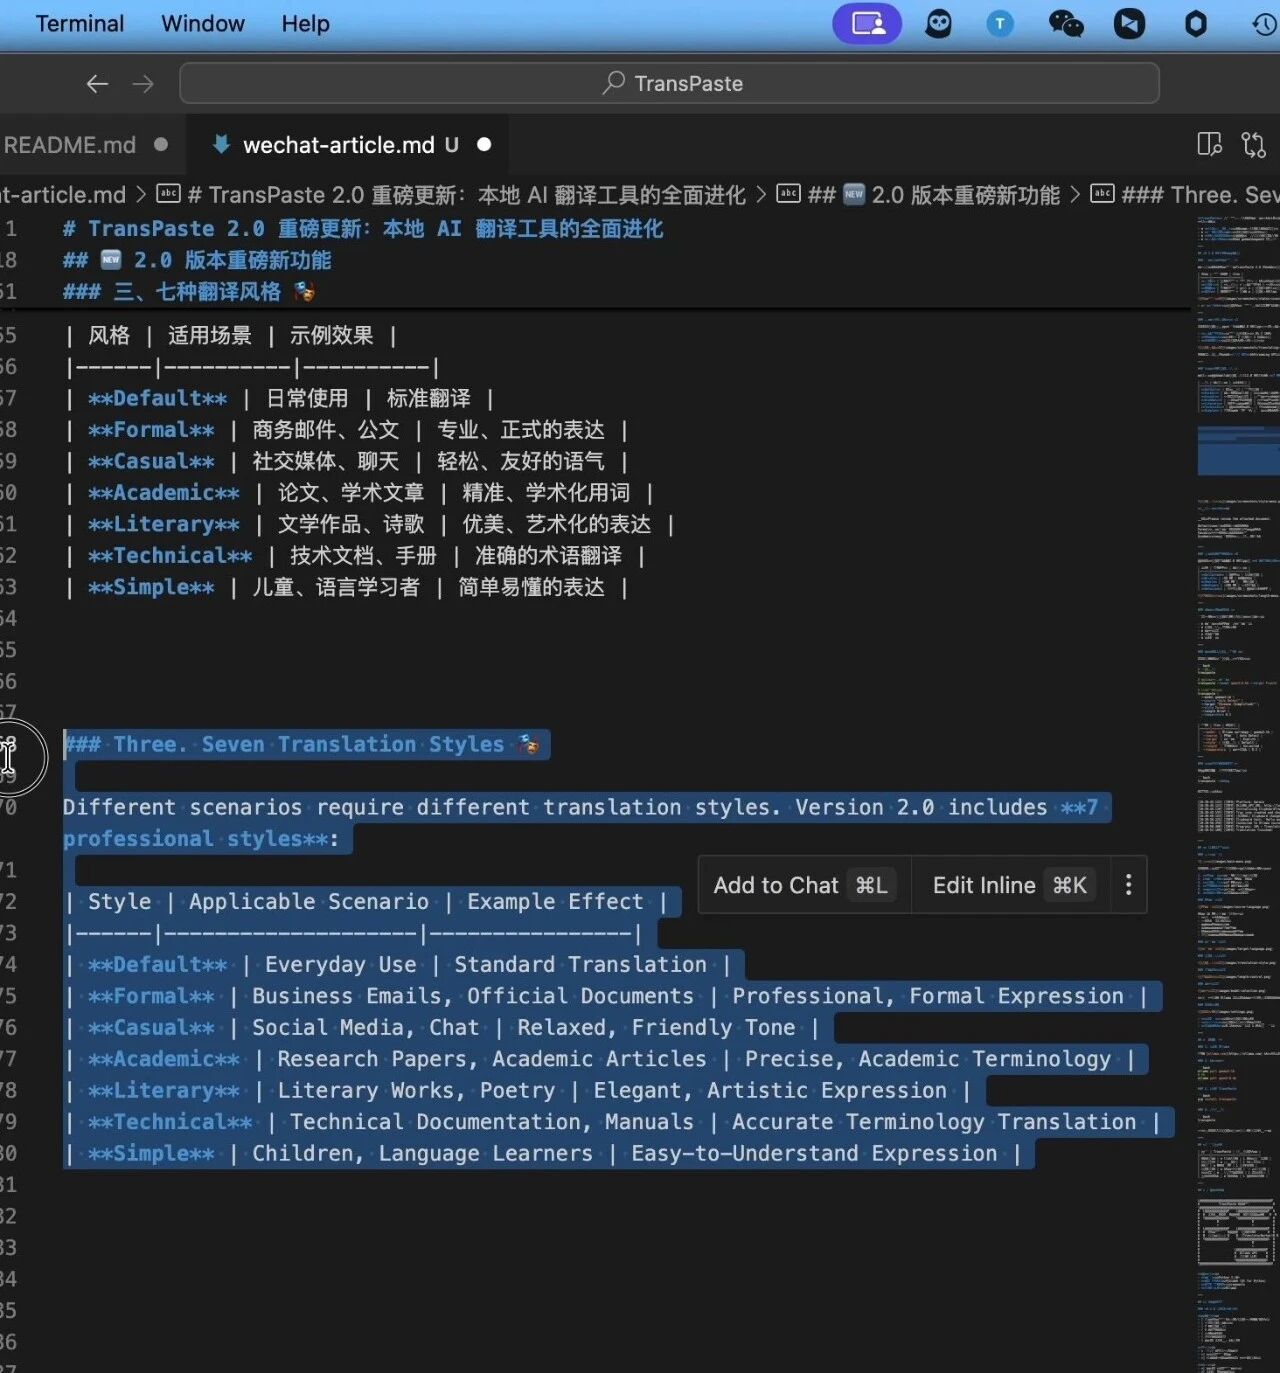This screenshot has width=1280, height=1373.
Task: Click the '| 风格 | 适用场景 | 示例效果 |' header row
Action: click(x=232, y=336)
